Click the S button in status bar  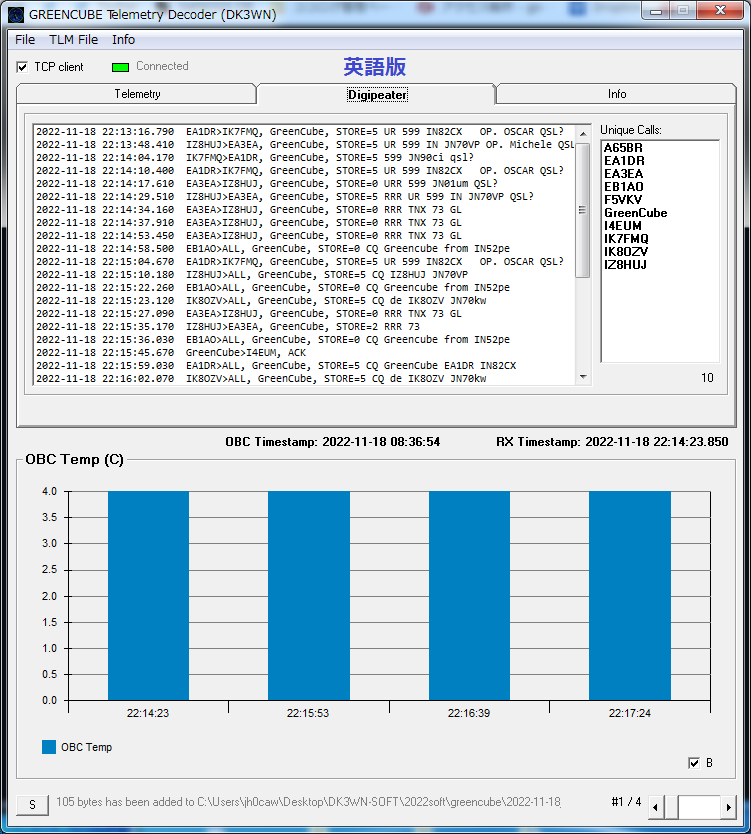(x=32, y=804)
